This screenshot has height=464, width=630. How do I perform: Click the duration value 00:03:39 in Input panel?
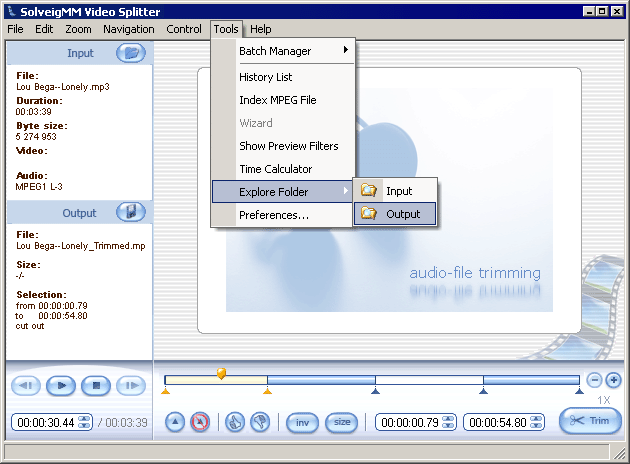click(34, 112)
